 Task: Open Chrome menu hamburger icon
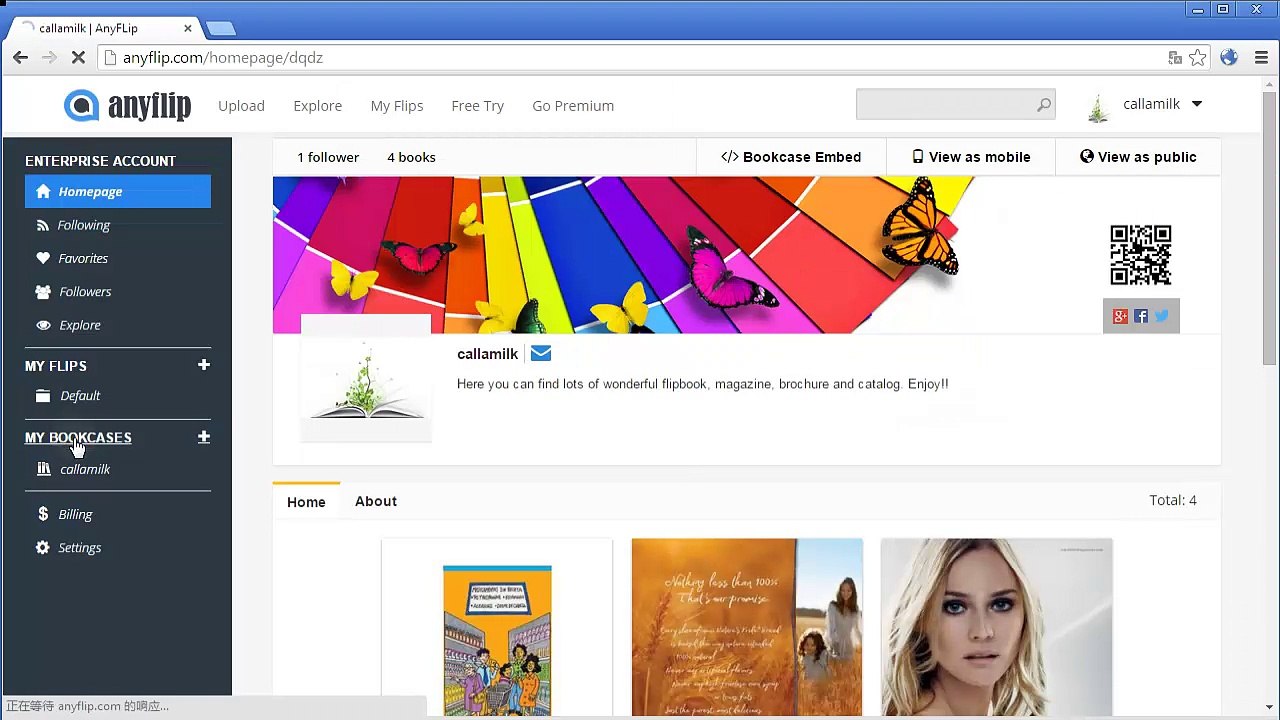[1262, 57]
